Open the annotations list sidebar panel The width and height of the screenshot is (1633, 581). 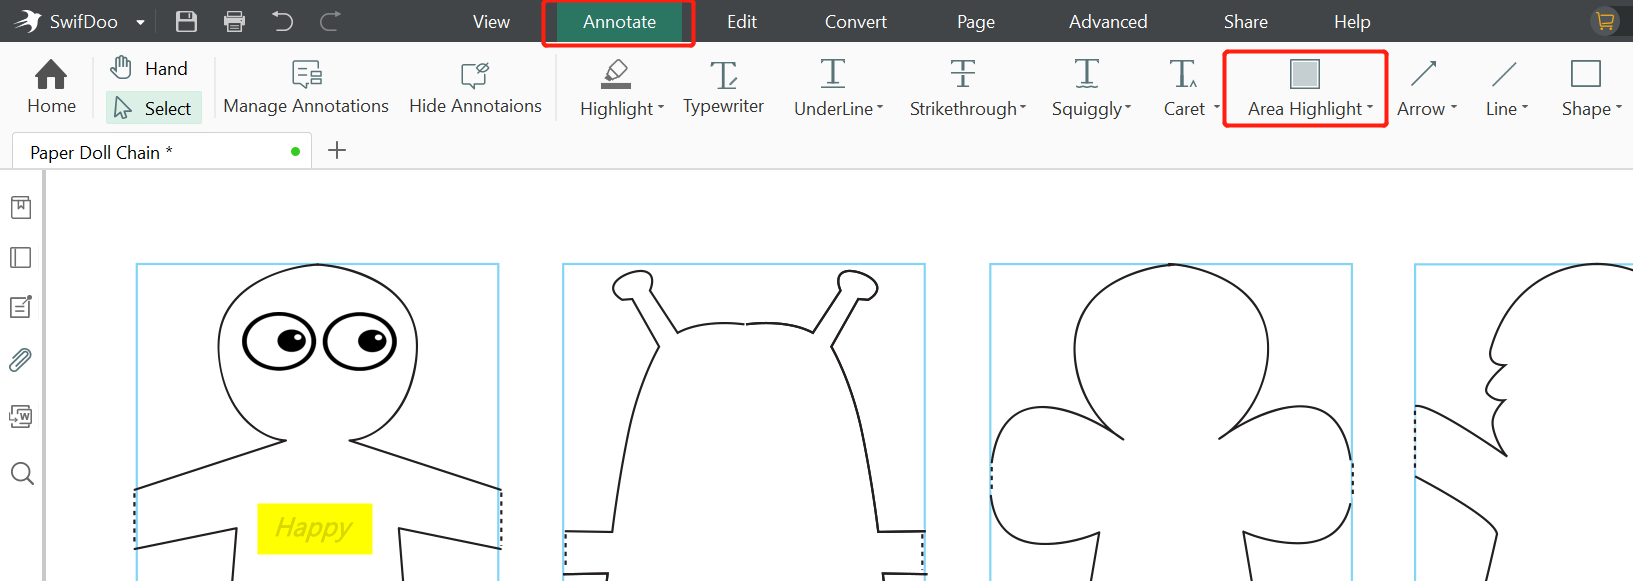point(21,307)
